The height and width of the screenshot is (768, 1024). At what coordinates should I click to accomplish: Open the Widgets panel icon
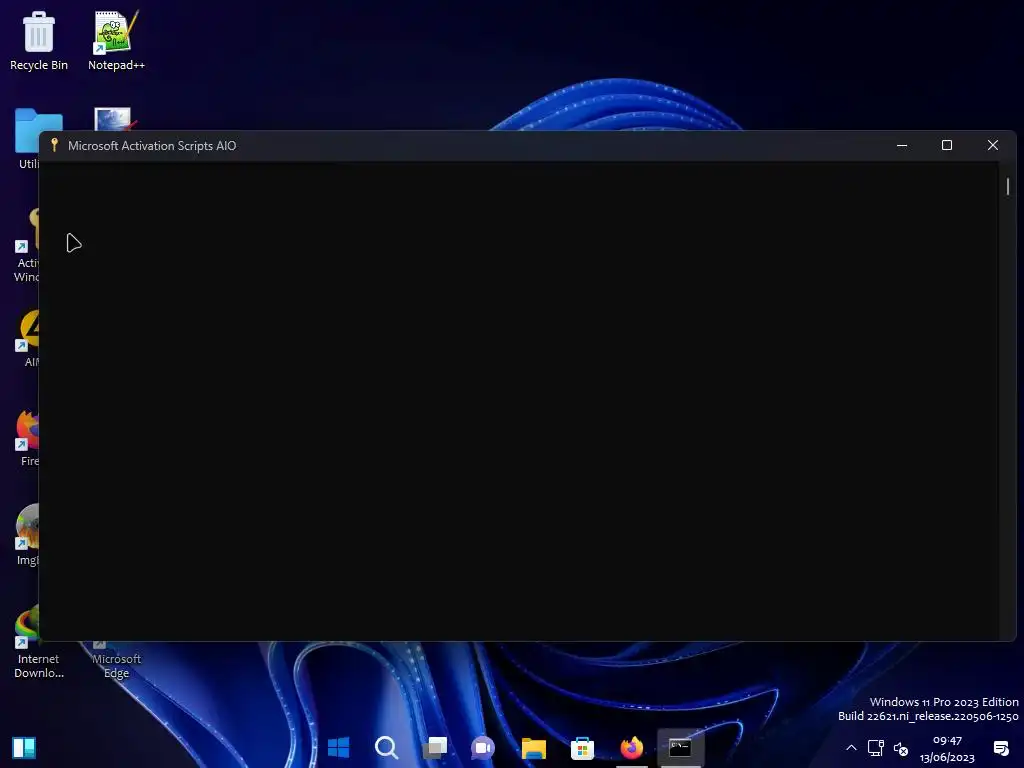tap(24, 747)
